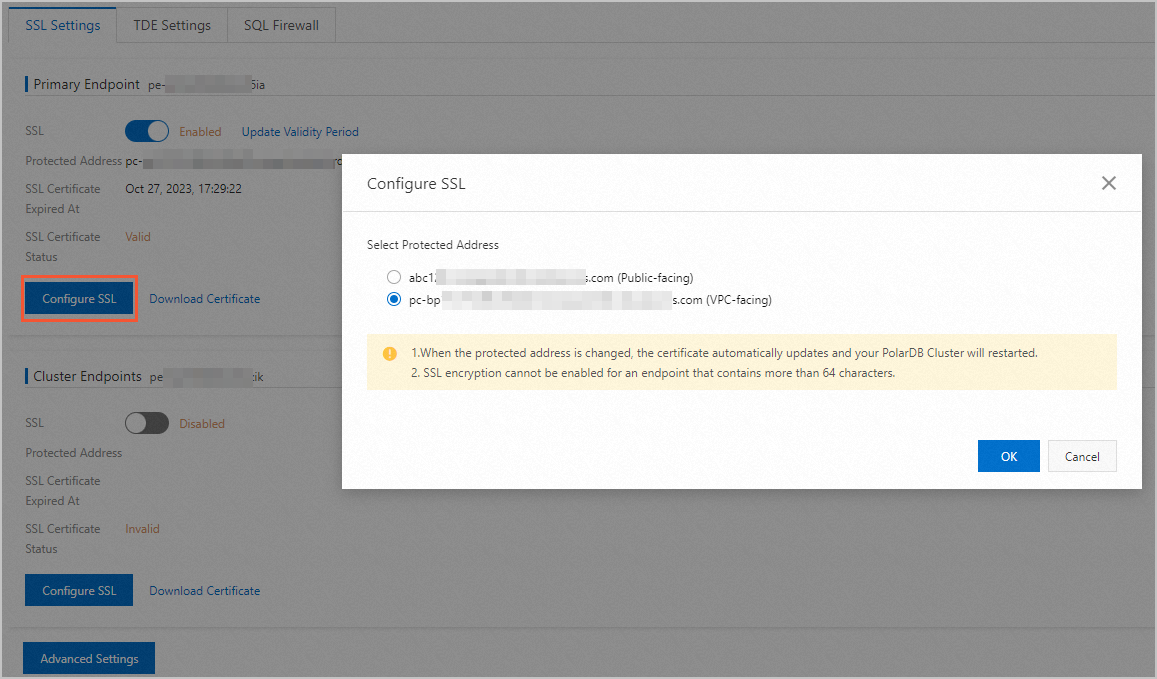Click the Configure SSL dialog title

click(416, 184)
